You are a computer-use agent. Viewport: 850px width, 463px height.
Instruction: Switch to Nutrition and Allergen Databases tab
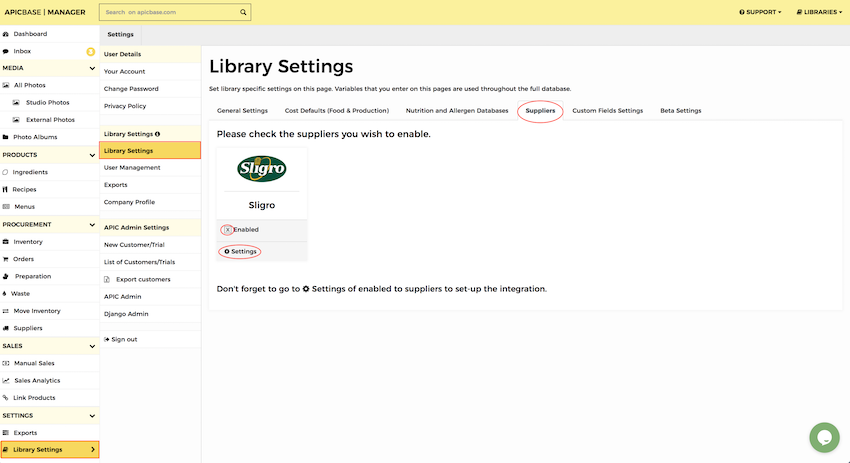[457, 111]
